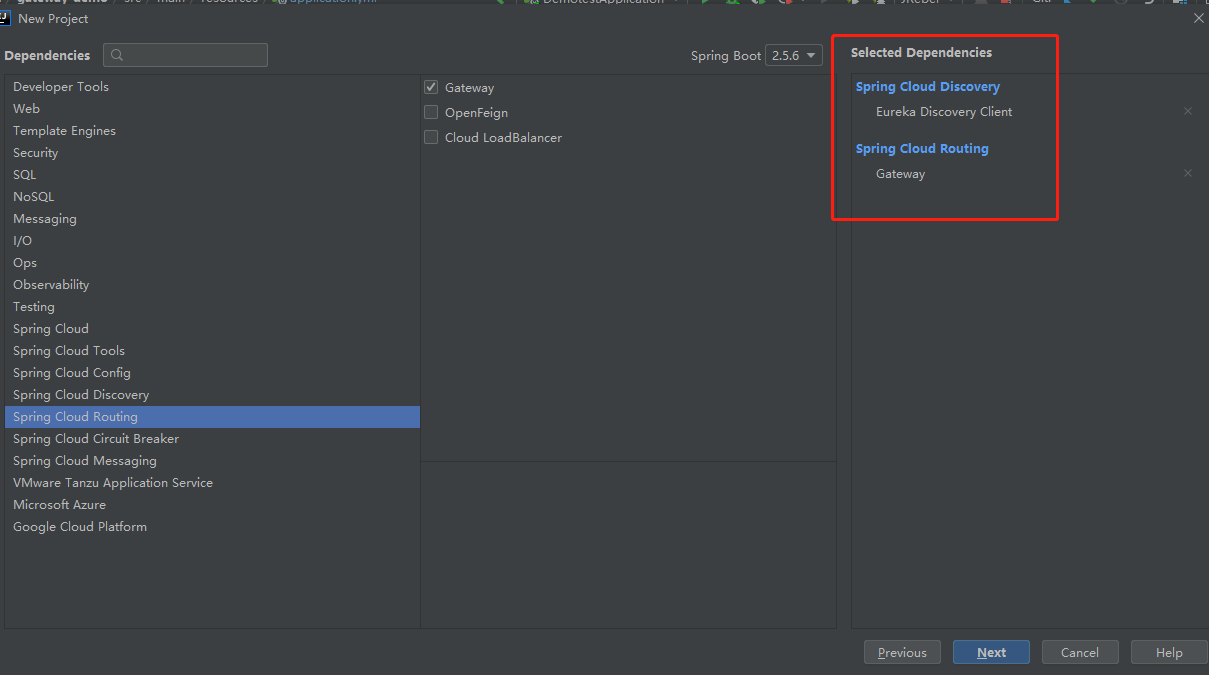This screenshot has width=1209, height=675.
Task: Click the Gateway label in dependency list
Action: [x=469, y=88]
